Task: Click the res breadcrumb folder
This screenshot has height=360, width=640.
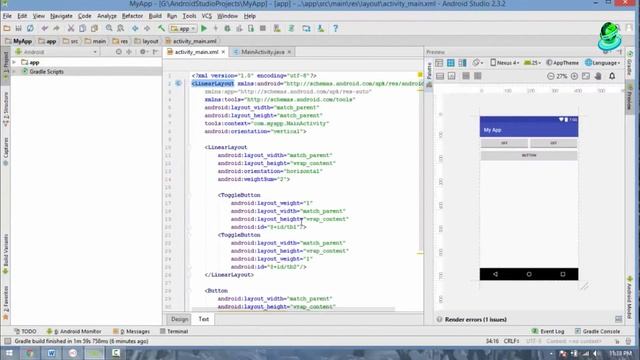Action: tap(120, 41)
